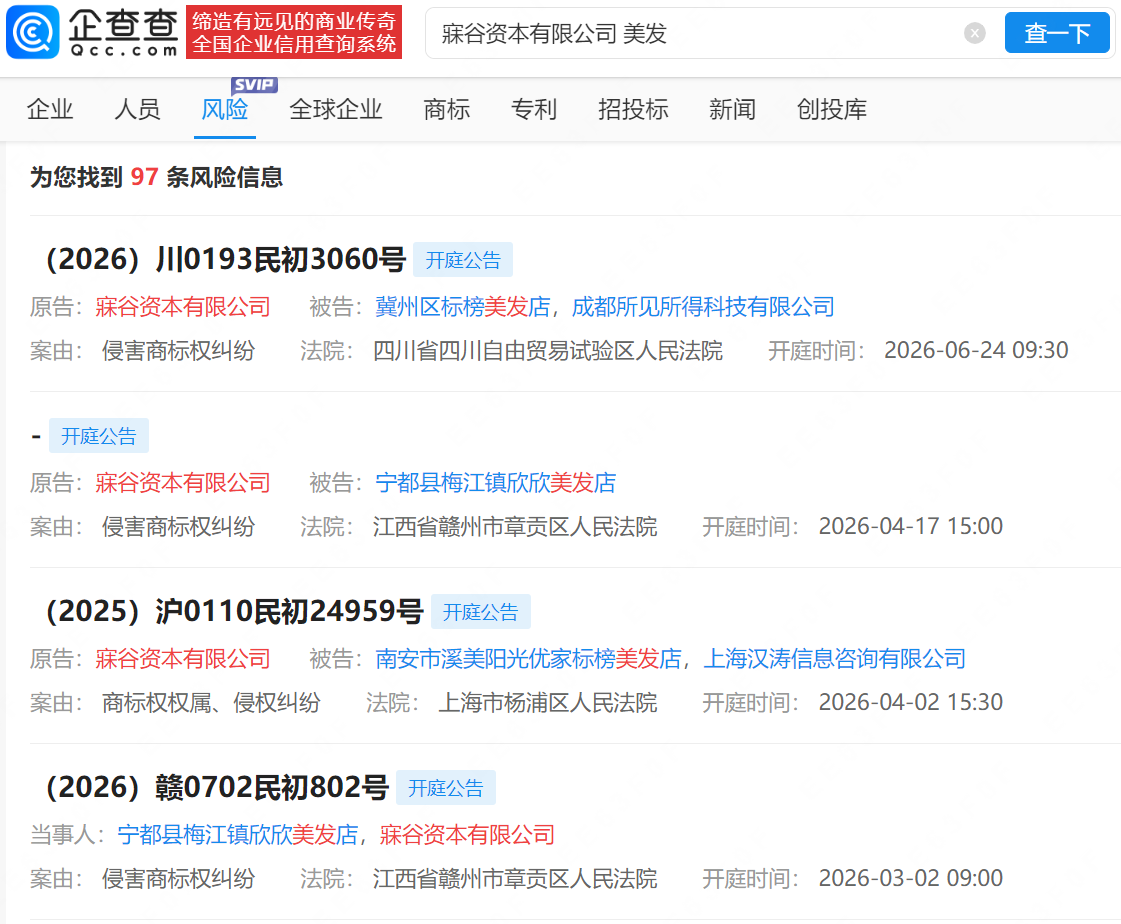This screenshot has width=1121, height=924.
Task: Clear the search box with X icon
Action: (974, 33)
